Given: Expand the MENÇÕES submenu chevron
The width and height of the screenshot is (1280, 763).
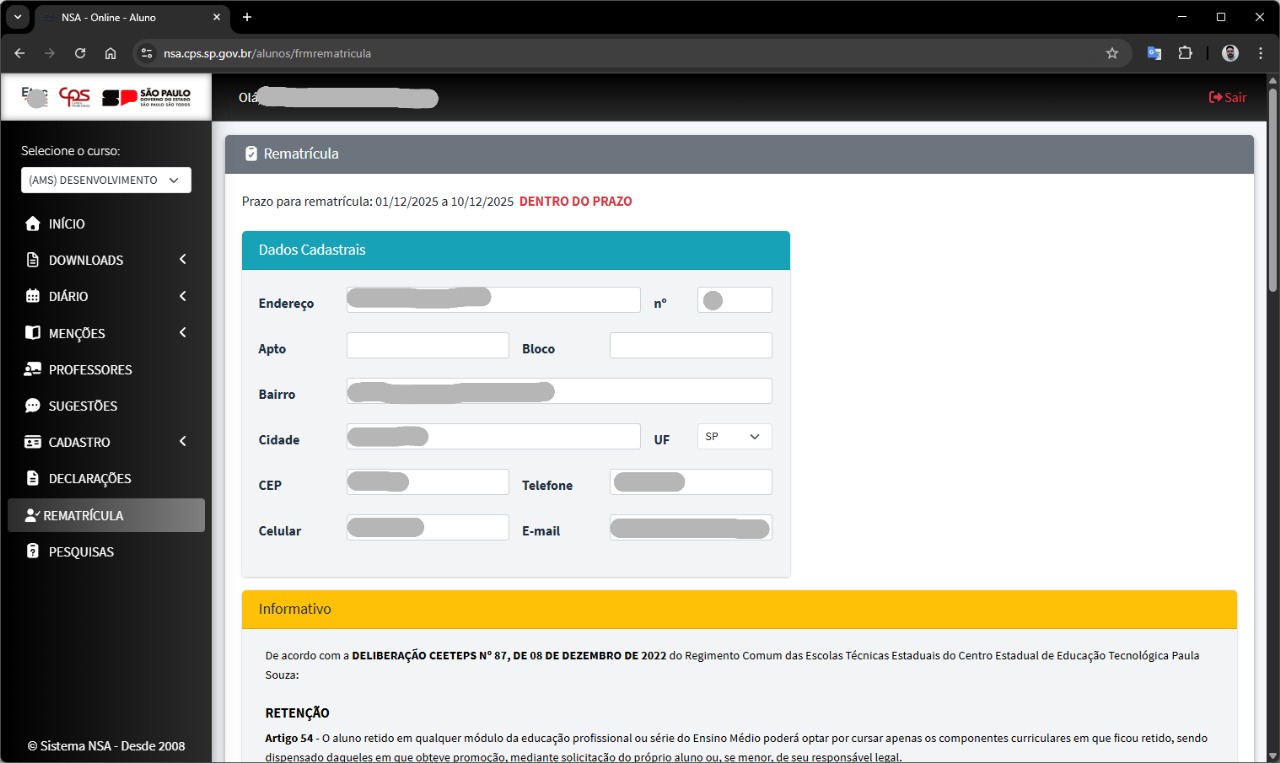Looking at the screenshot, I should 183,333.
